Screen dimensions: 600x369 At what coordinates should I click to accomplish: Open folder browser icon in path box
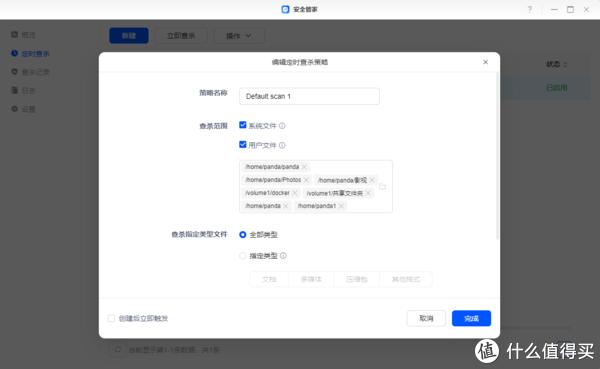(382, 187)
